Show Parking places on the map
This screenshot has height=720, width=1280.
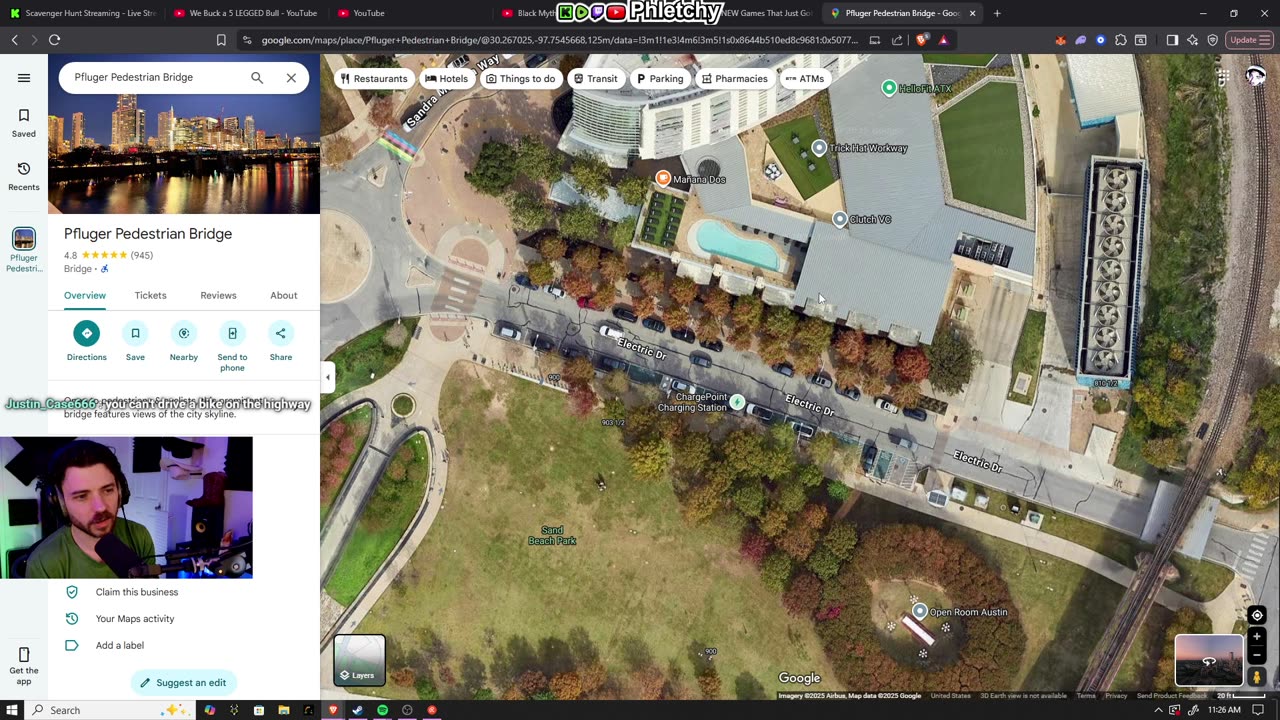[x=660, y=79]
